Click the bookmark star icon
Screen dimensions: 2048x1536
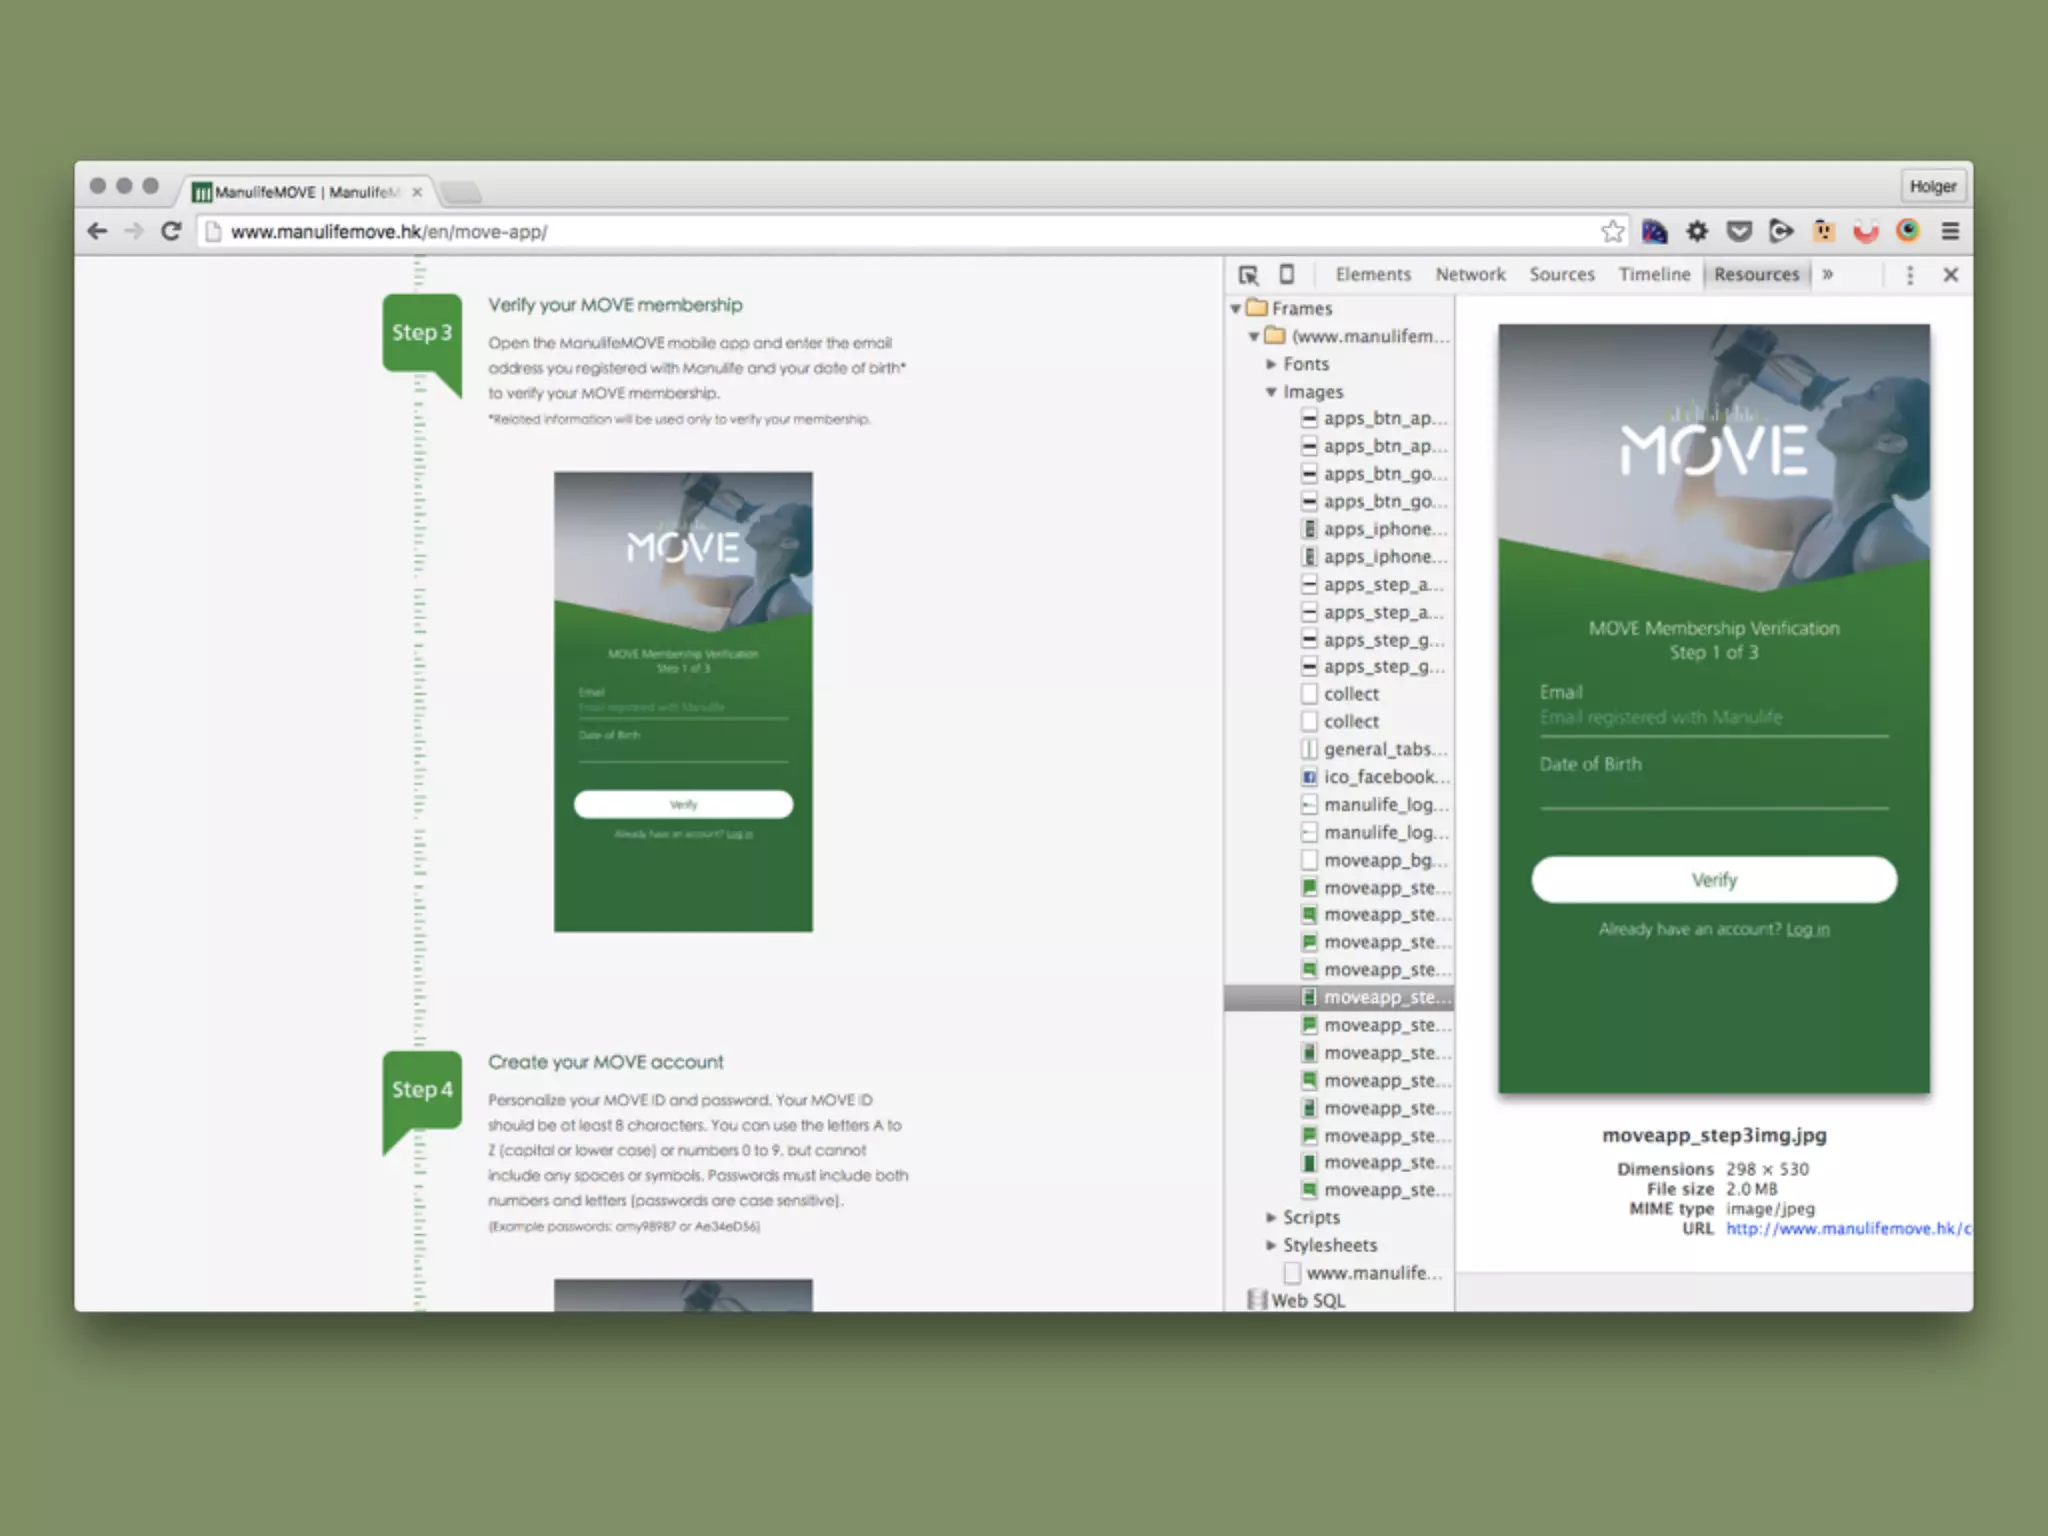coord(1612,232)
